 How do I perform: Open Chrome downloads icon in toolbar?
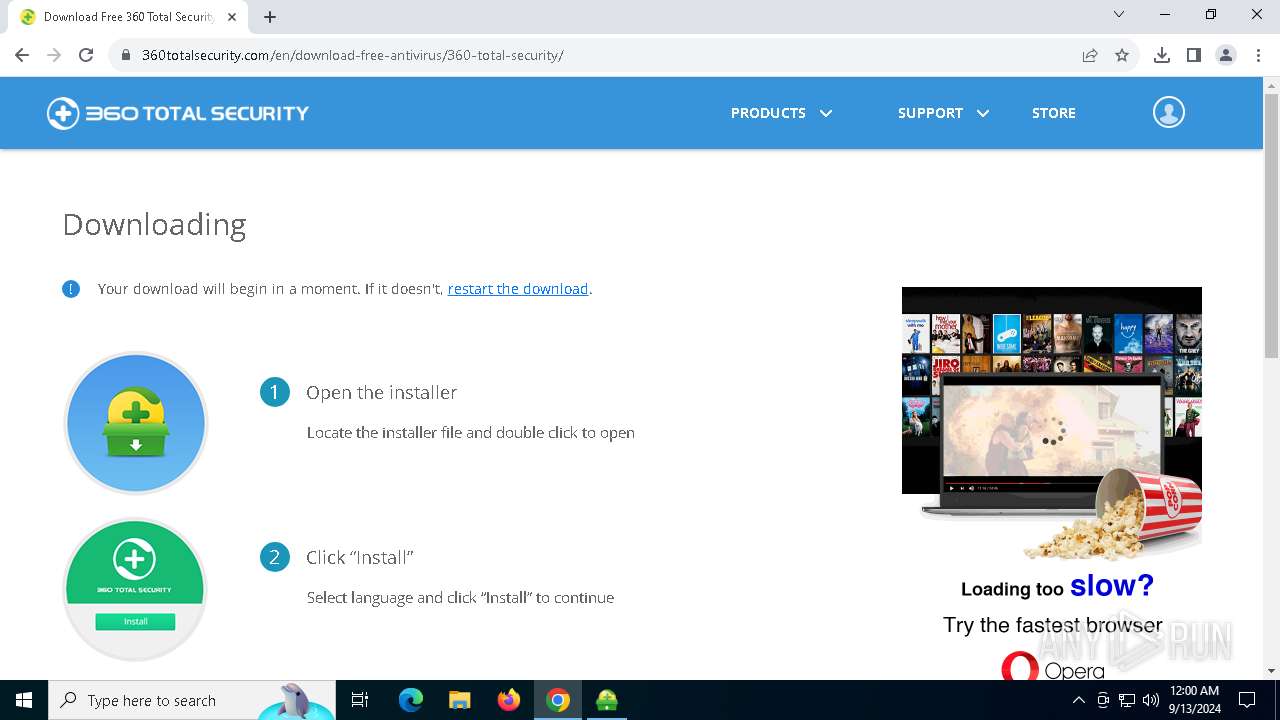click(1161, 55)
